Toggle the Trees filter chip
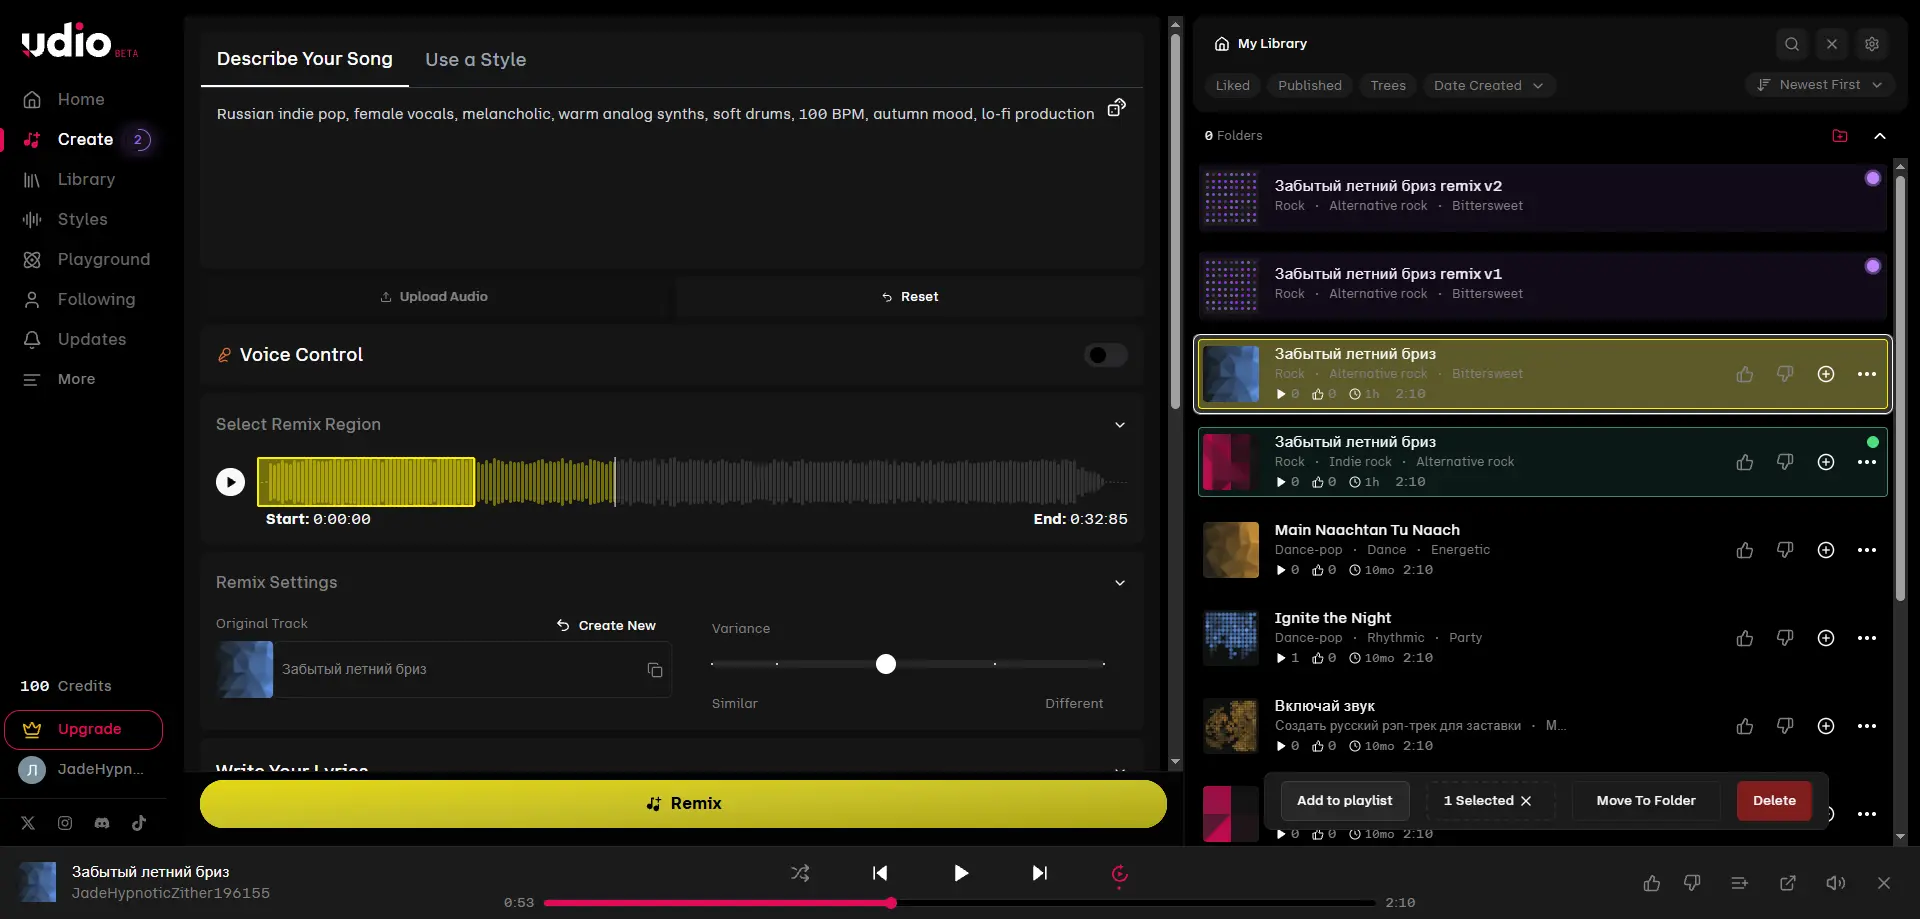The width and height of the screenshot is (1920, 919). (1387, 86)
